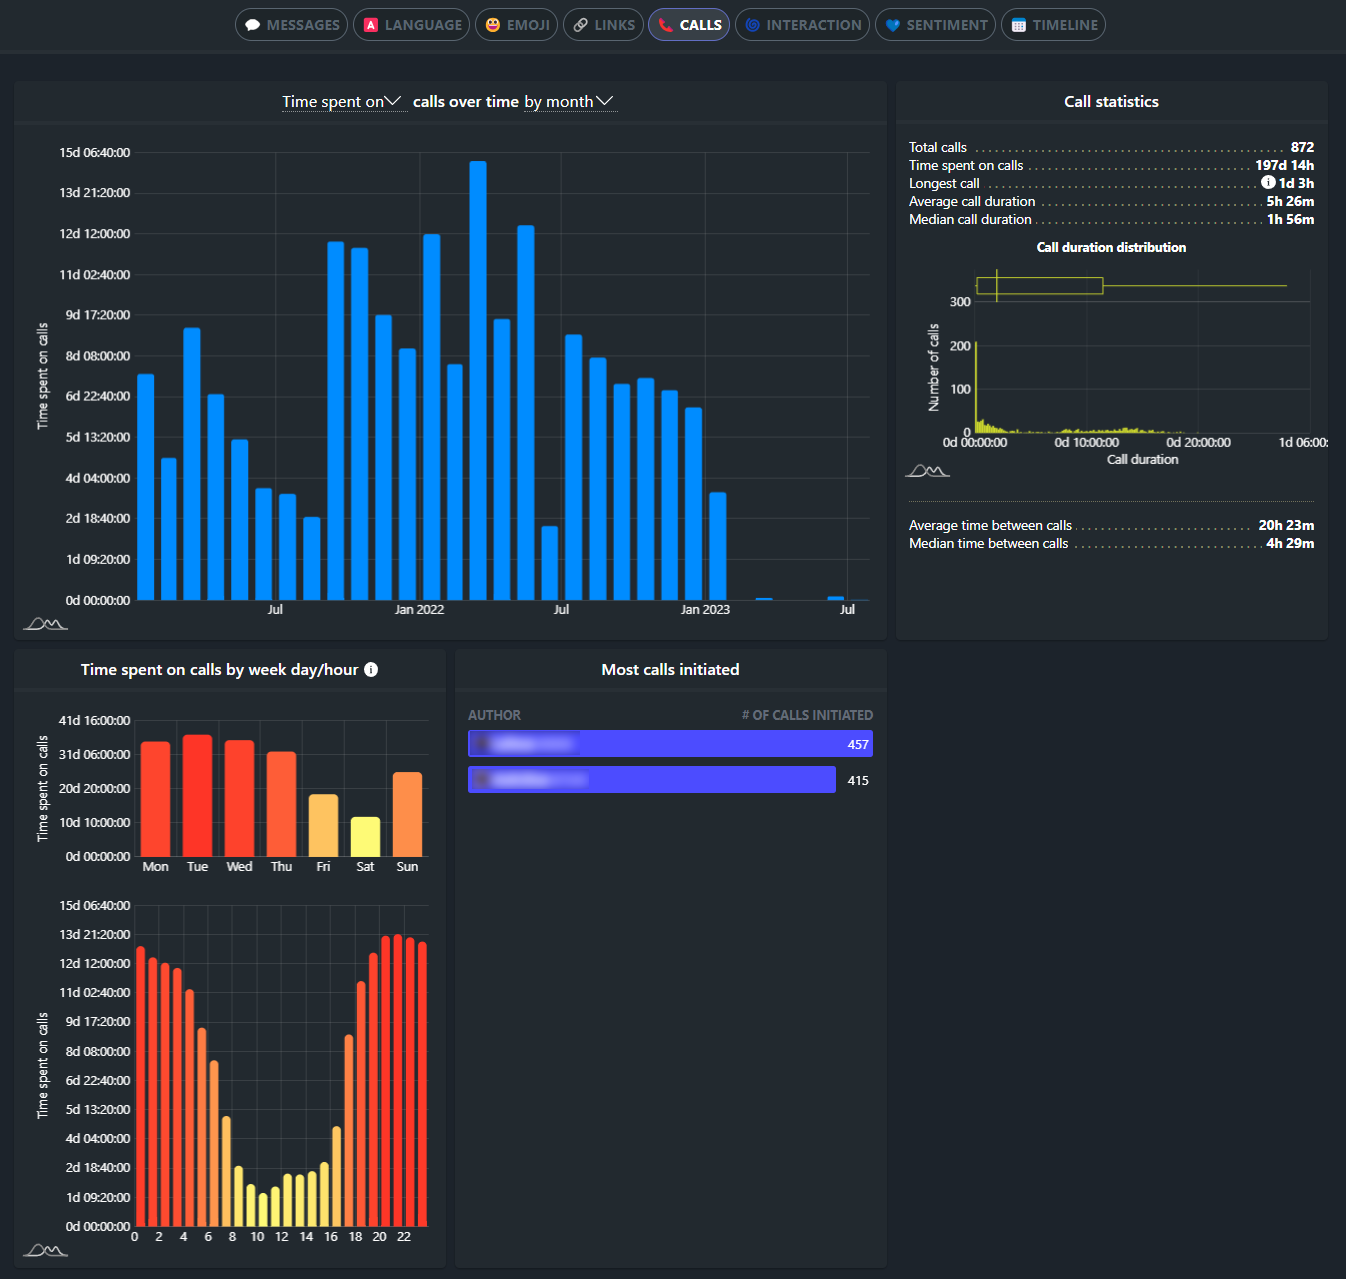The width and height of the screenshot is (1346, 1279).
Task: Click the tallest blue bar in calls over time
Action: [x=478, y=380]
